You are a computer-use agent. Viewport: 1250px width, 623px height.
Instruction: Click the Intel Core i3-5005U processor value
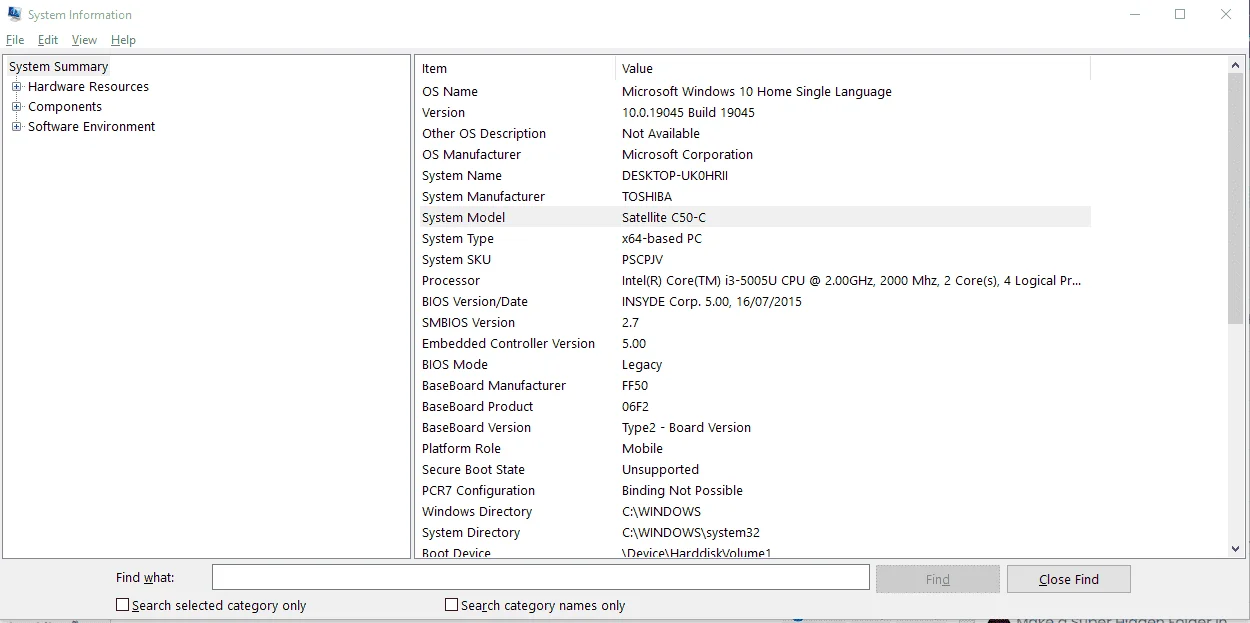pos(851,281)
